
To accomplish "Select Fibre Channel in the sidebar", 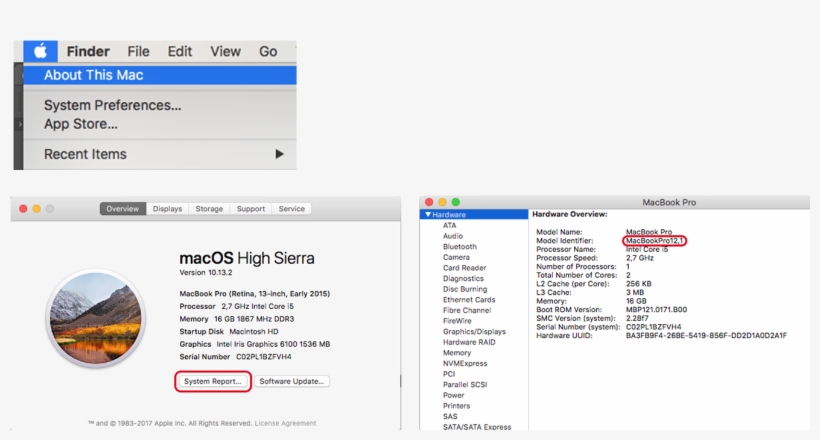I will 467,310.
